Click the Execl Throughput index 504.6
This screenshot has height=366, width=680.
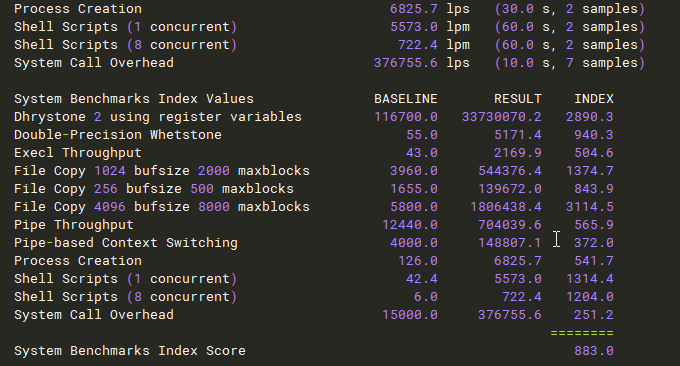[594, 153]
